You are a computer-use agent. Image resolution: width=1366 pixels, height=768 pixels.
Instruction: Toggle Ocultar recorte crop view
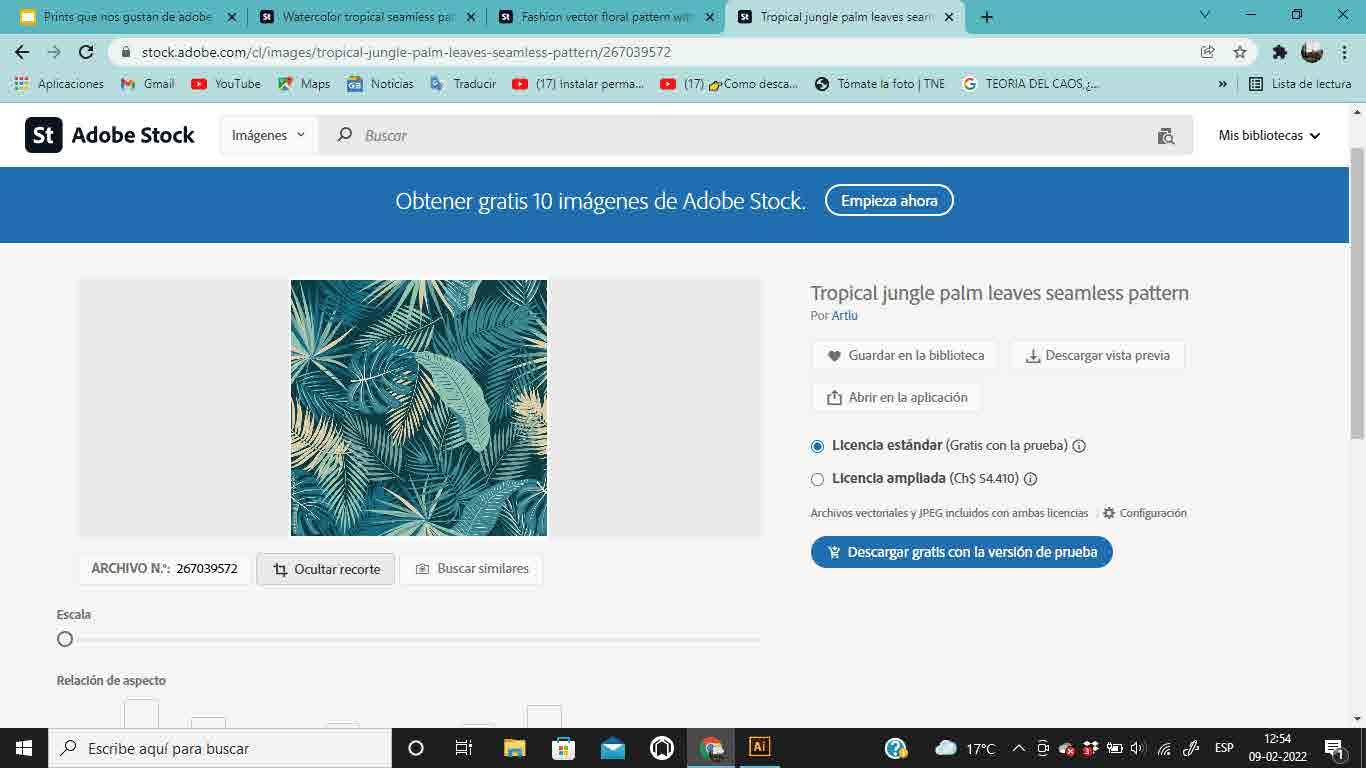tap(326, 569)
